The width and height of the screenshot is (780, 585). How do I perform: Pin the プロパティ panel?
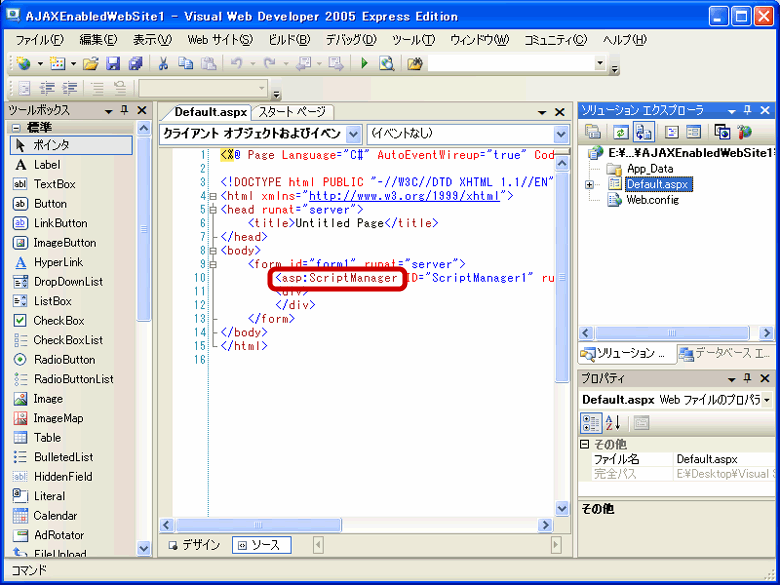[x=748, y=379]
